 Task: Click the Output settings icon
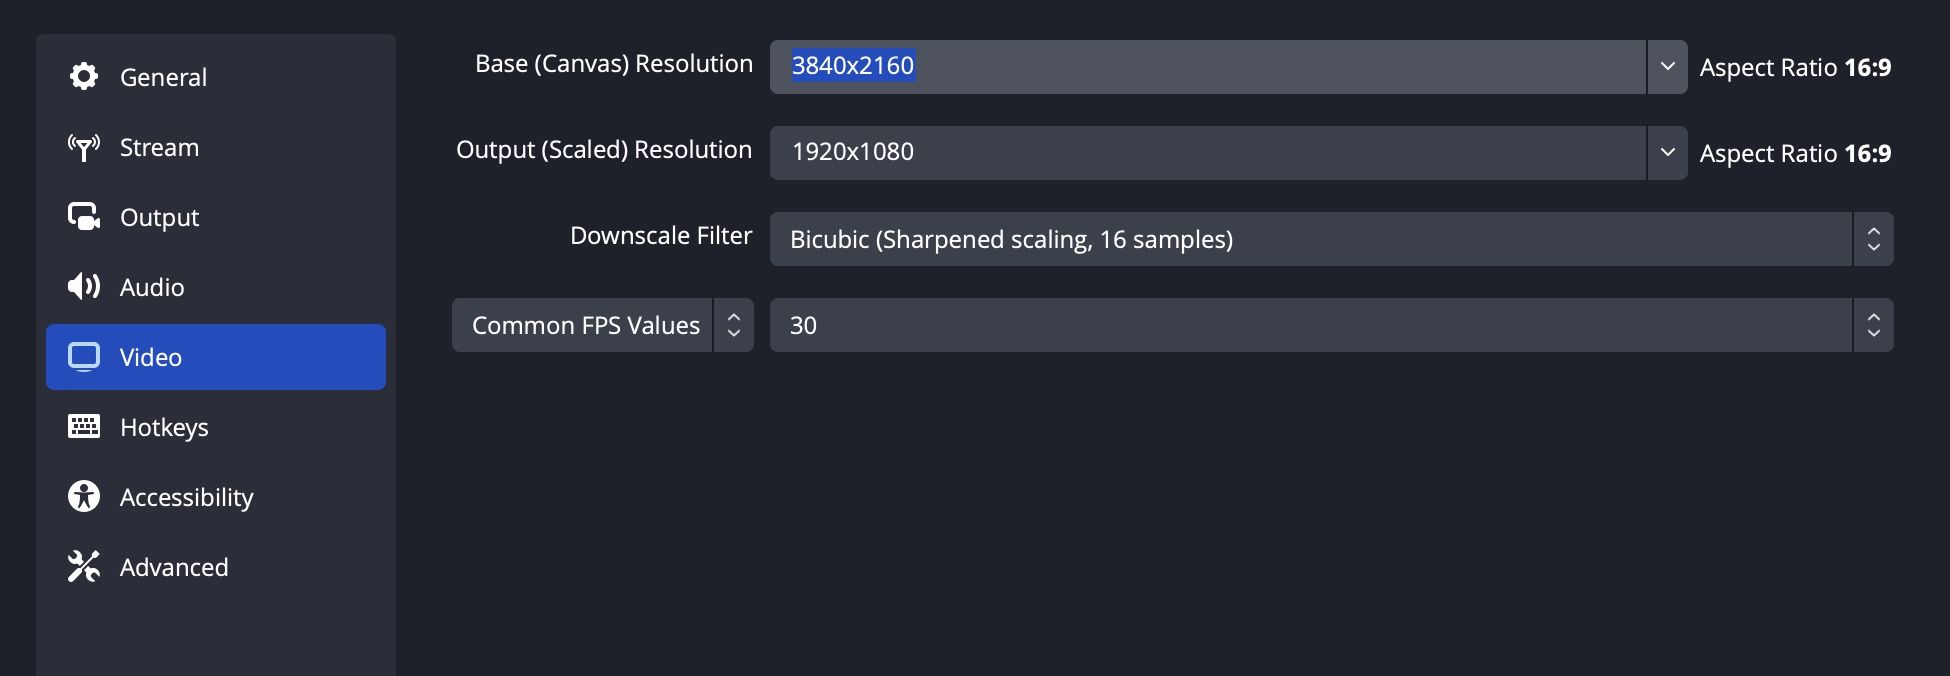click(84, 217)
